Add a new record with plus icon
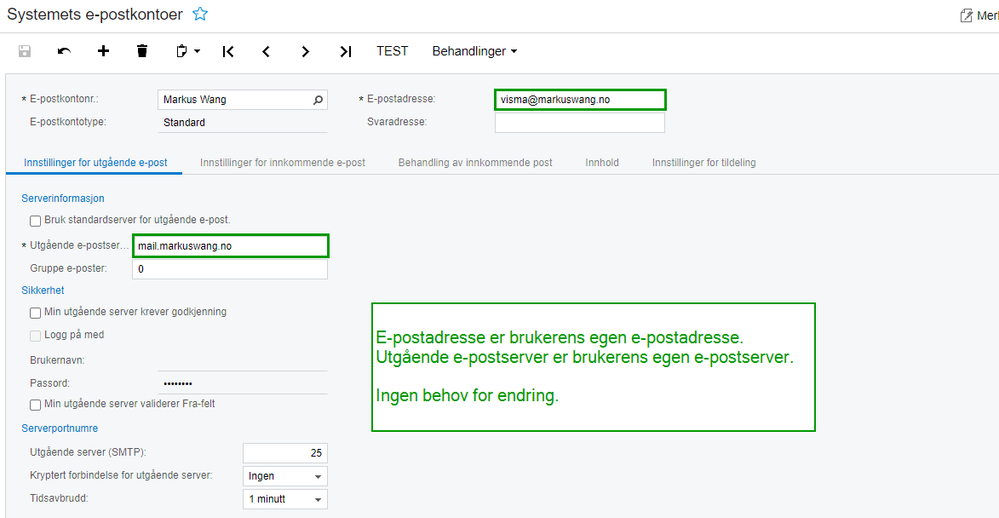This screenshot has width=999, height=518. click(x=103, y=51)
